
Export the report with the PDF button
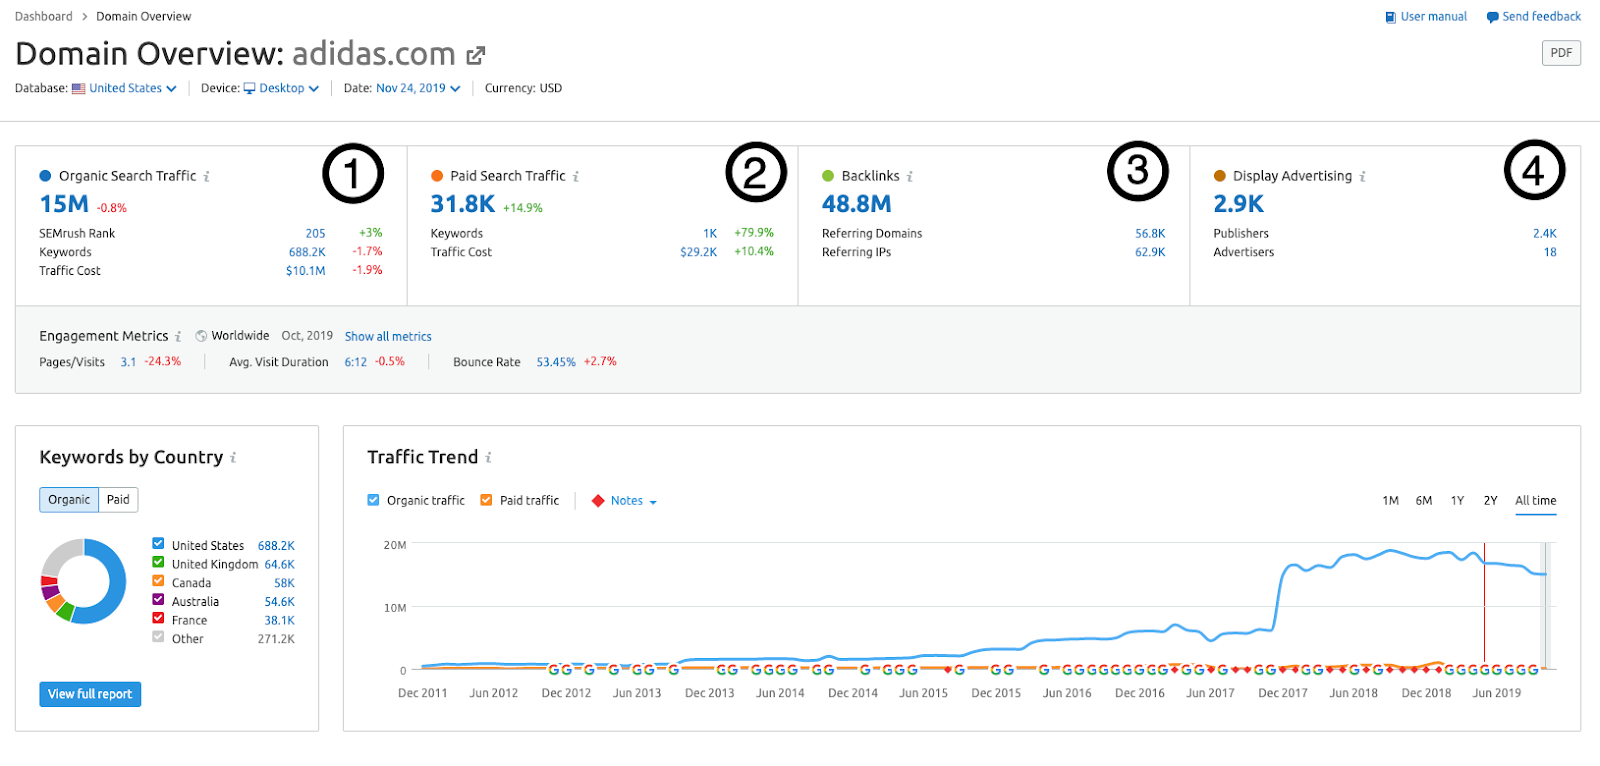[x=1561, y=53]
